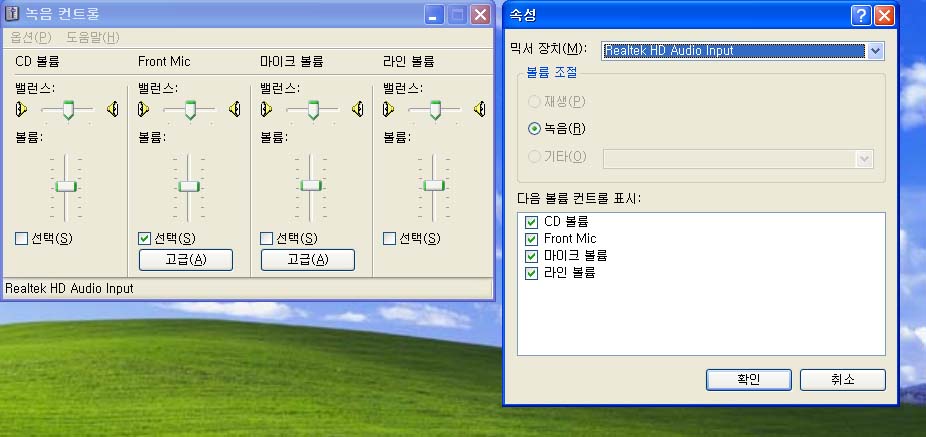
Task: Open the 옵션(P) menu
Action: (31, 38)
